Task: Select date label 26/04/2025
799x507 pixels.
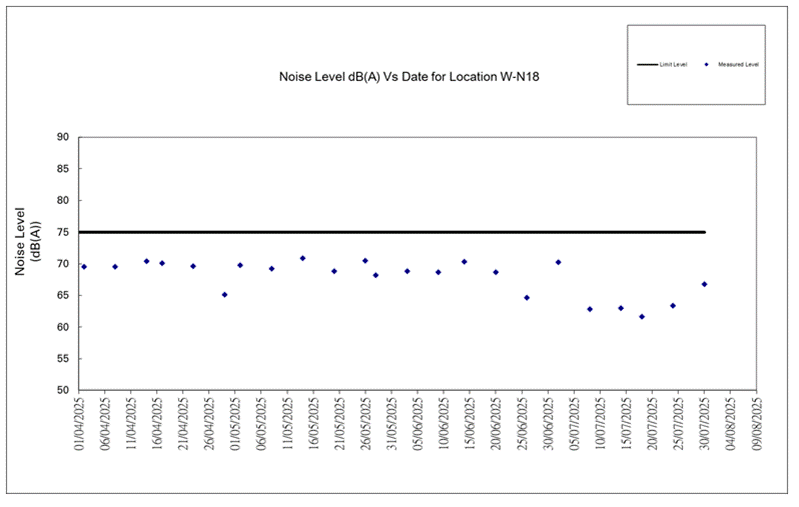Action: [x=209, y=424]
